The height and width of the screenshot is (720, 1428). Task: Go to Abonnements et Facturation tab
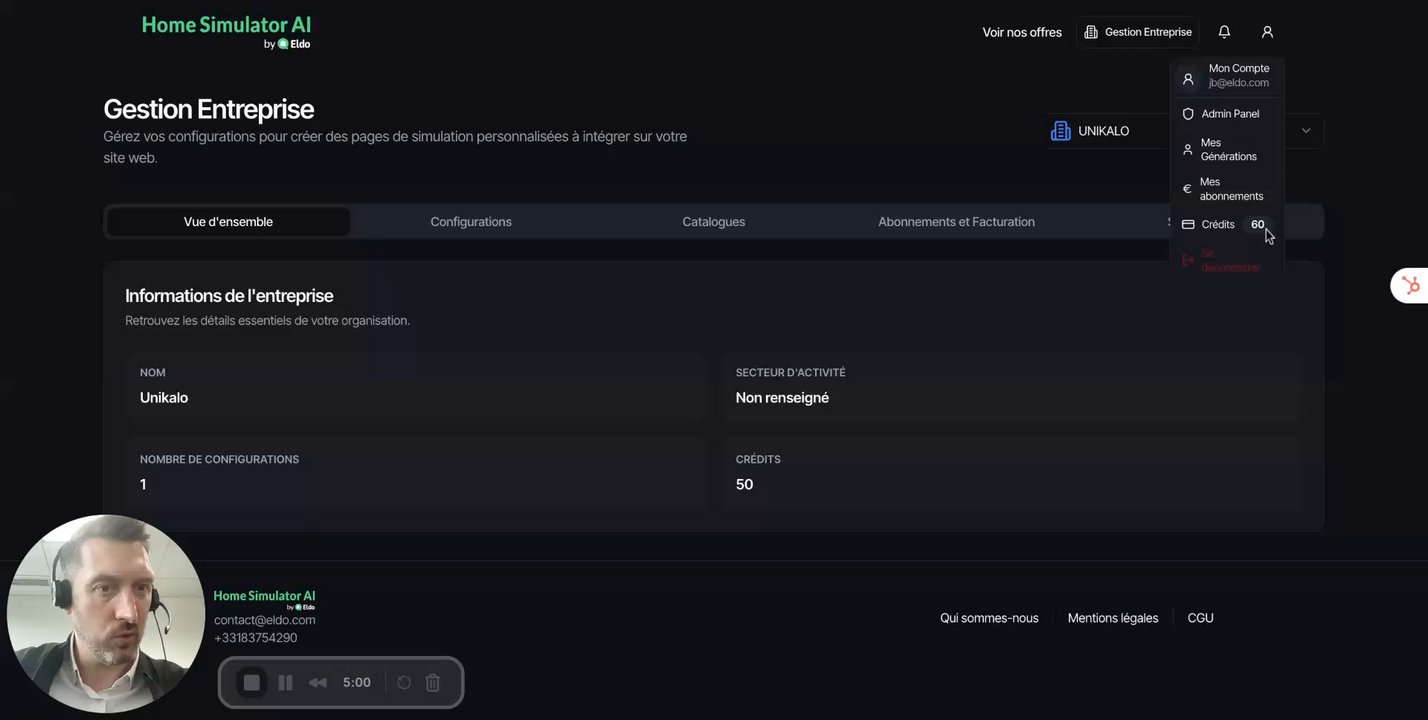pyautogui.click(x=956, y=222)
